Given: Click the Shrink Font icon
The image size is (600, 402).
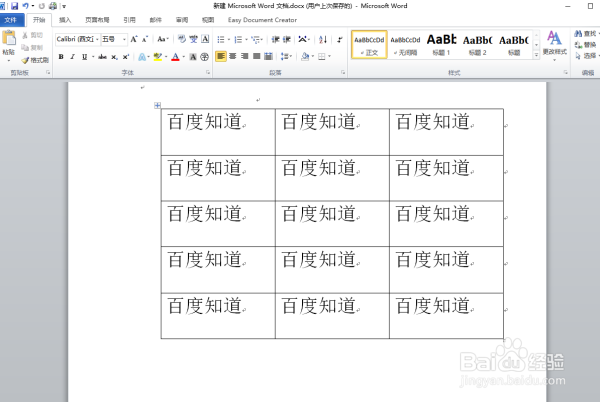Looking at the screenshot, I should point(145,39).
